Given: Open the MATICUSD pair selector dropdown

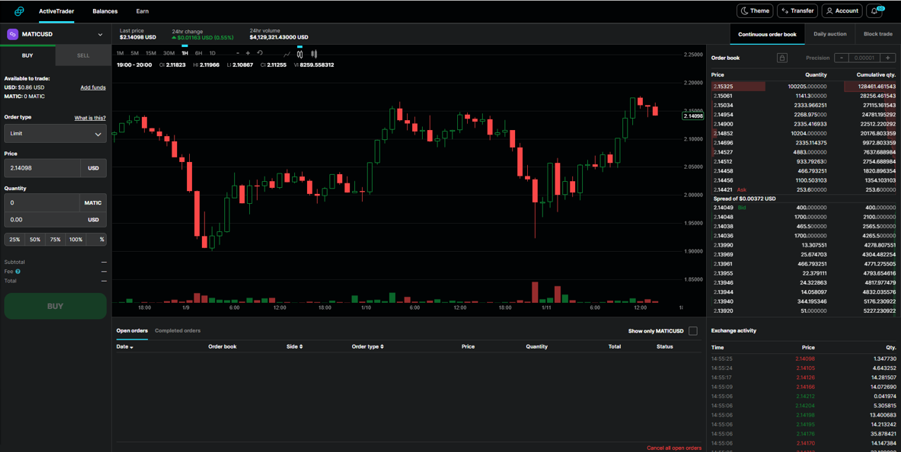Looking at the screenshot, I should click(x=55, y=34).
